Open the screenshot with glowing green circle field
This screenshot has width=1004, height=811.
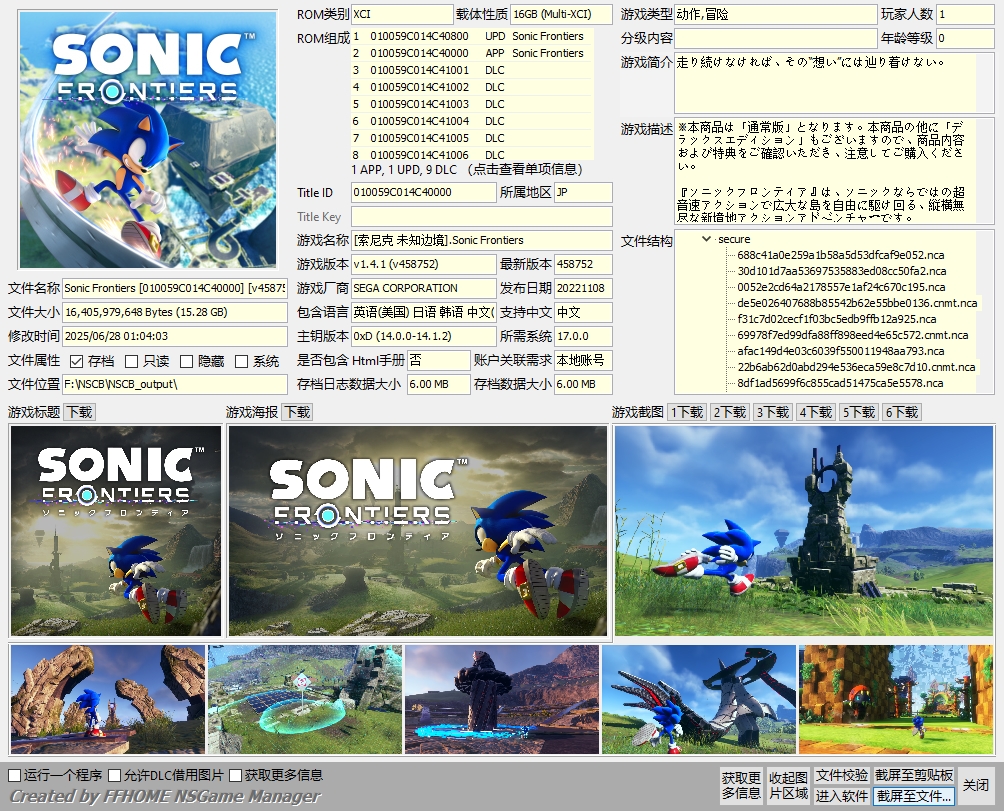[305, 699]
